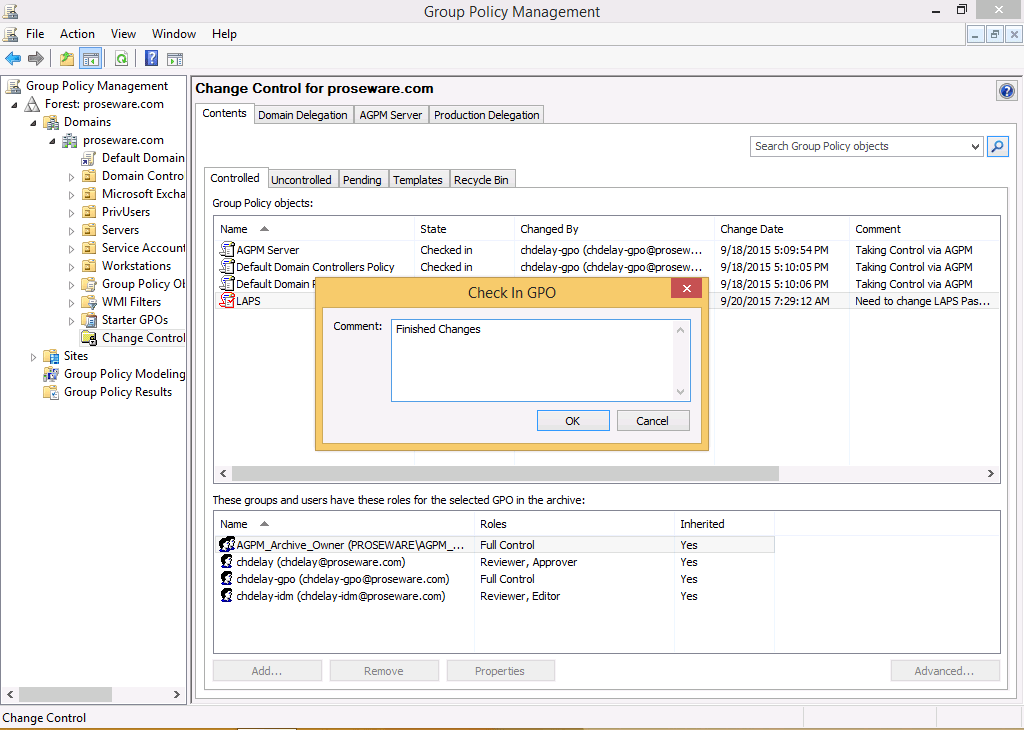Select the checked-out LAPS GPO icon
The width and height of the screenshot is (1024, 730).
(x=227, y=301)
